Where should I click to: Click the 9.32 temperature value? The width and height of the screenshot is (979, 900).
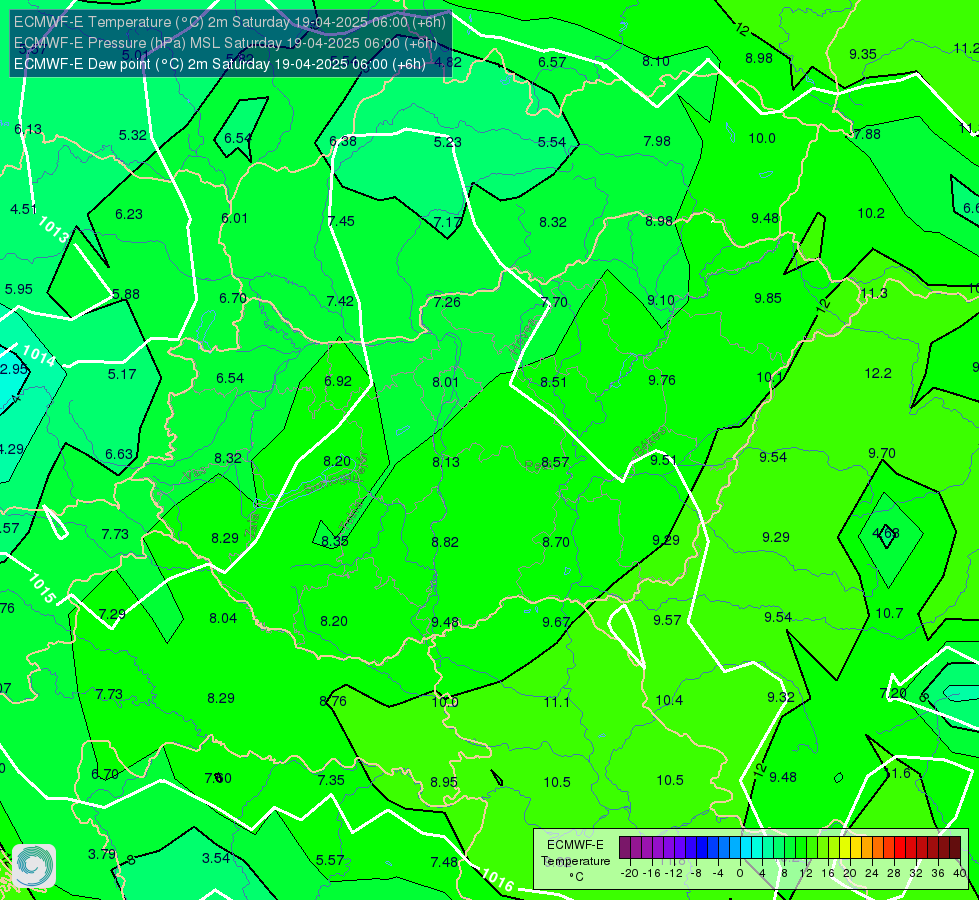(x=780, y=697)
